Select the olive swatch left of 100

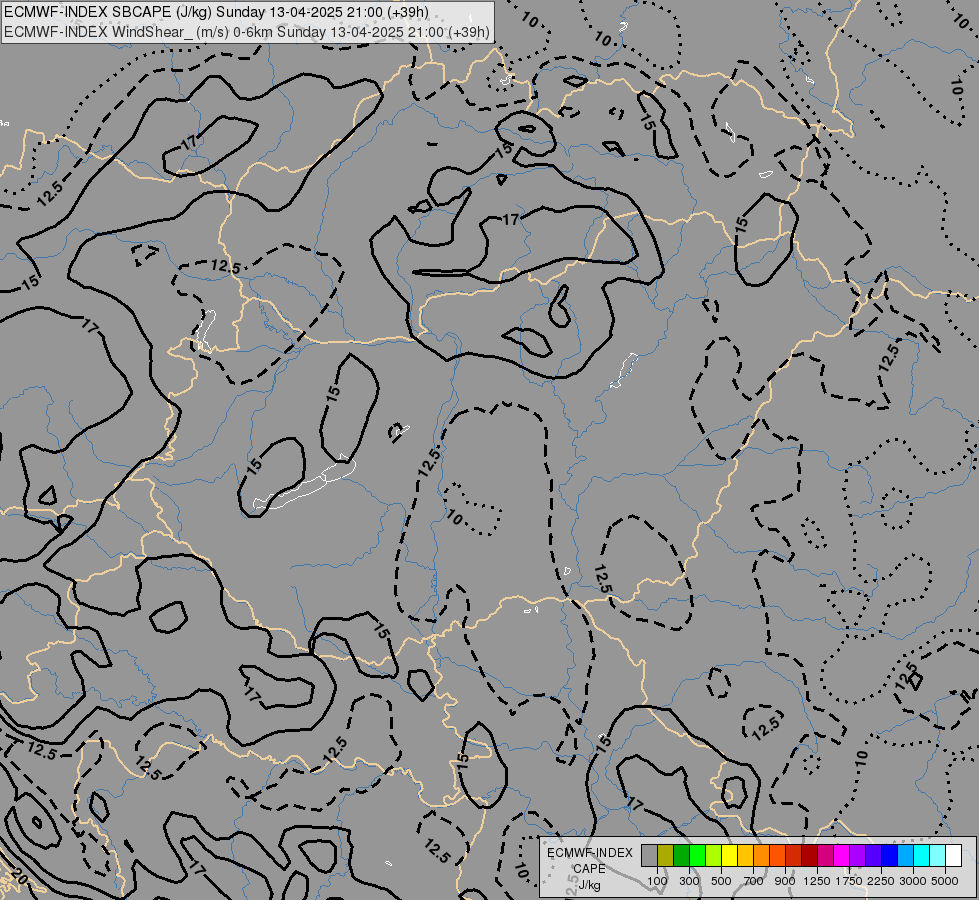pos(665,856)
